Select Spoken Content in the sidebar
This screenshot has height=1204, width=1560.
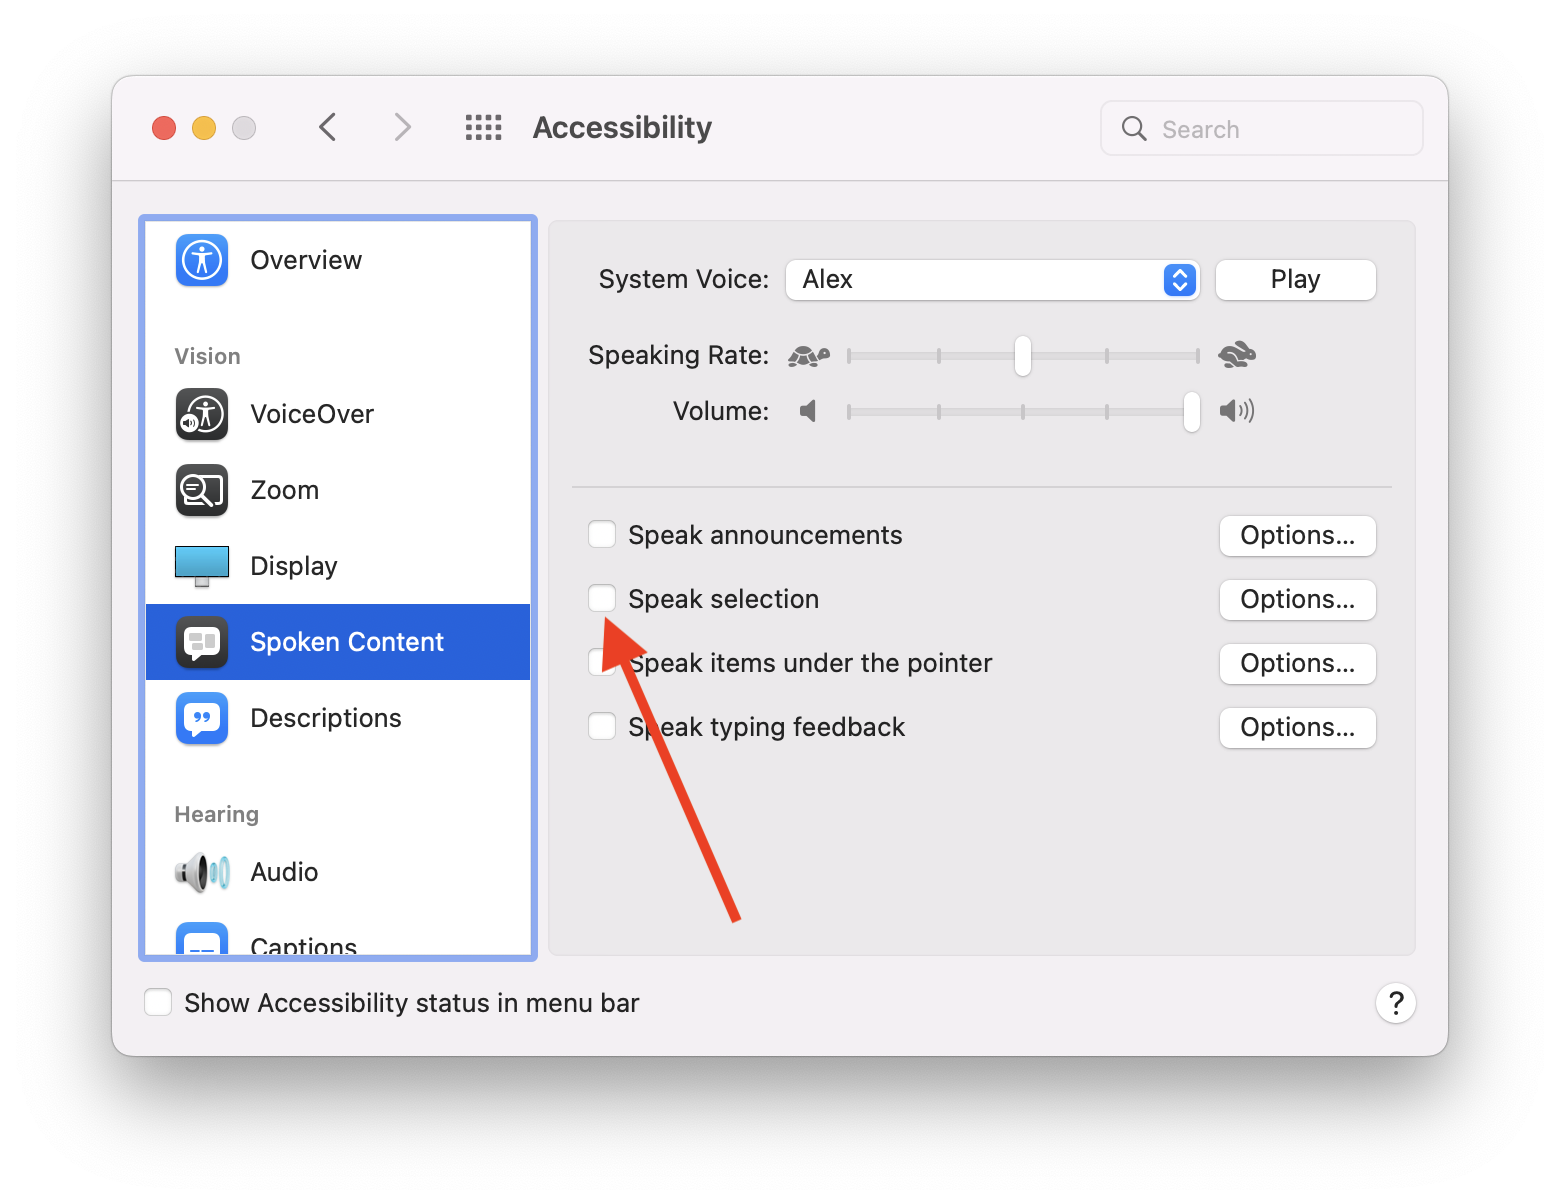(338, 642)
